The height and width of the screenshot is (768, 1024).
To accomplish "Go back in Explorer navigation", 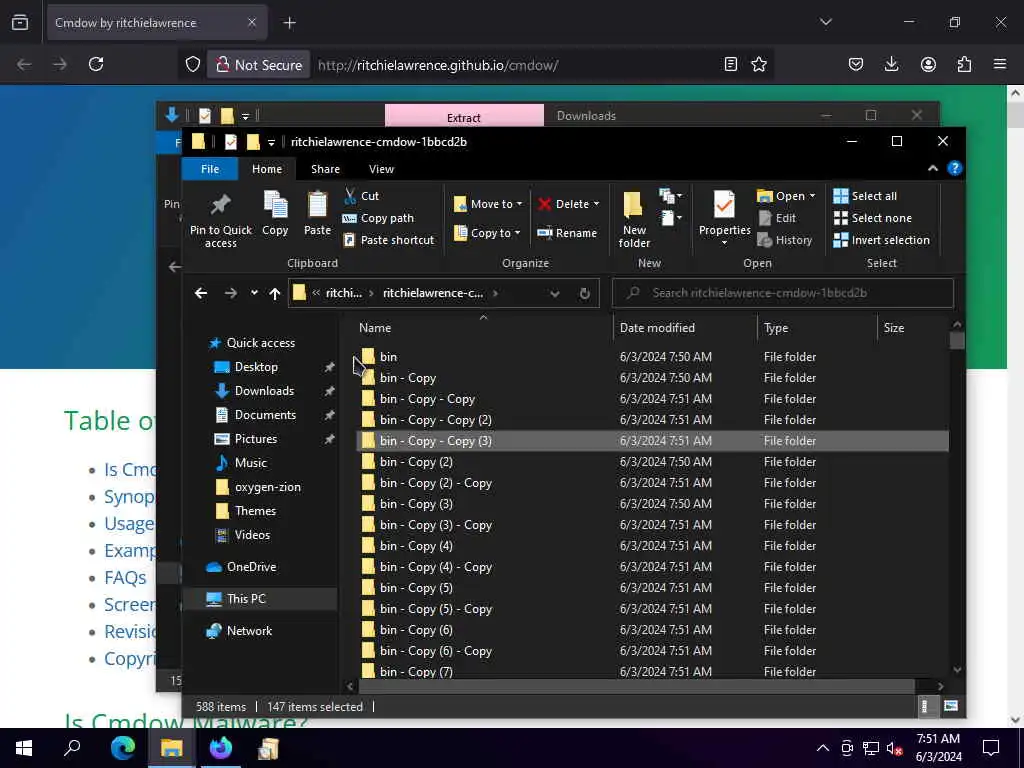I will (201, 293).
